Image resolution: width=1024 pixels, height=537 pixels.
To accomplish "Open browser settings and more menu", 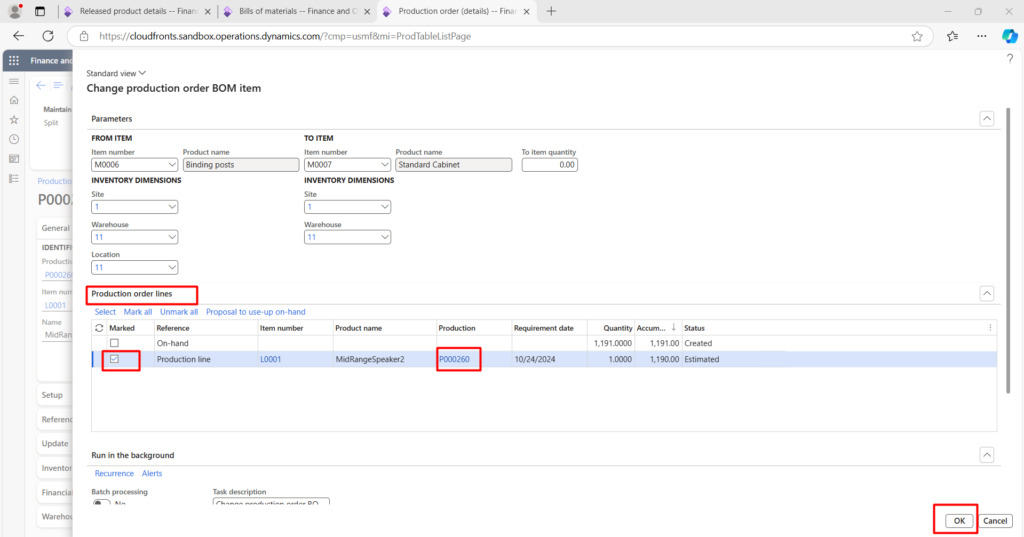I will (x=982, y=36).
